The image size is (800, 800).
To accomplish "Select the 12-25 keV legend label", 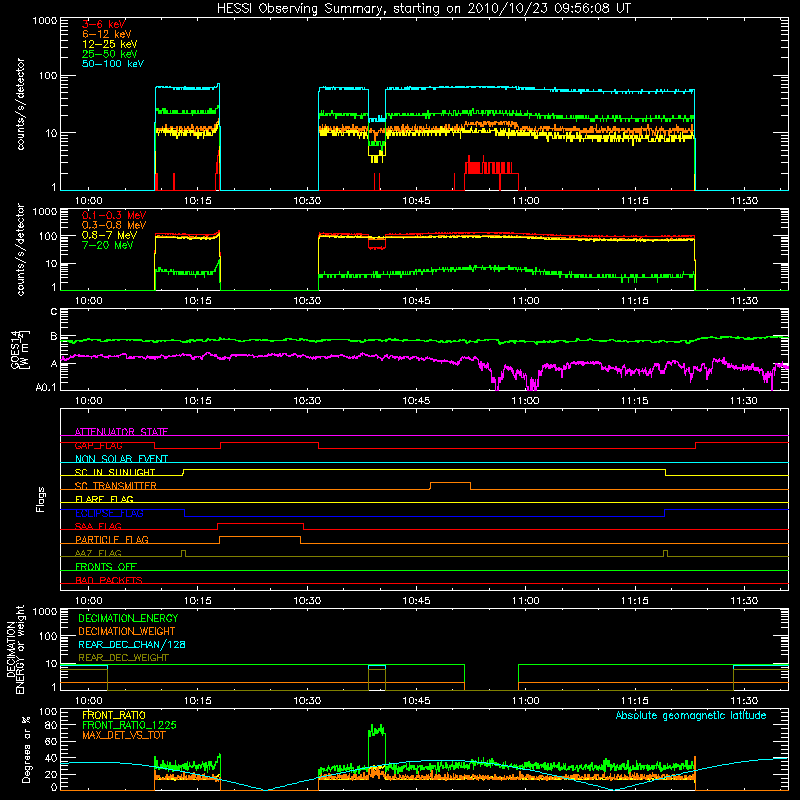I will [110, 44].
